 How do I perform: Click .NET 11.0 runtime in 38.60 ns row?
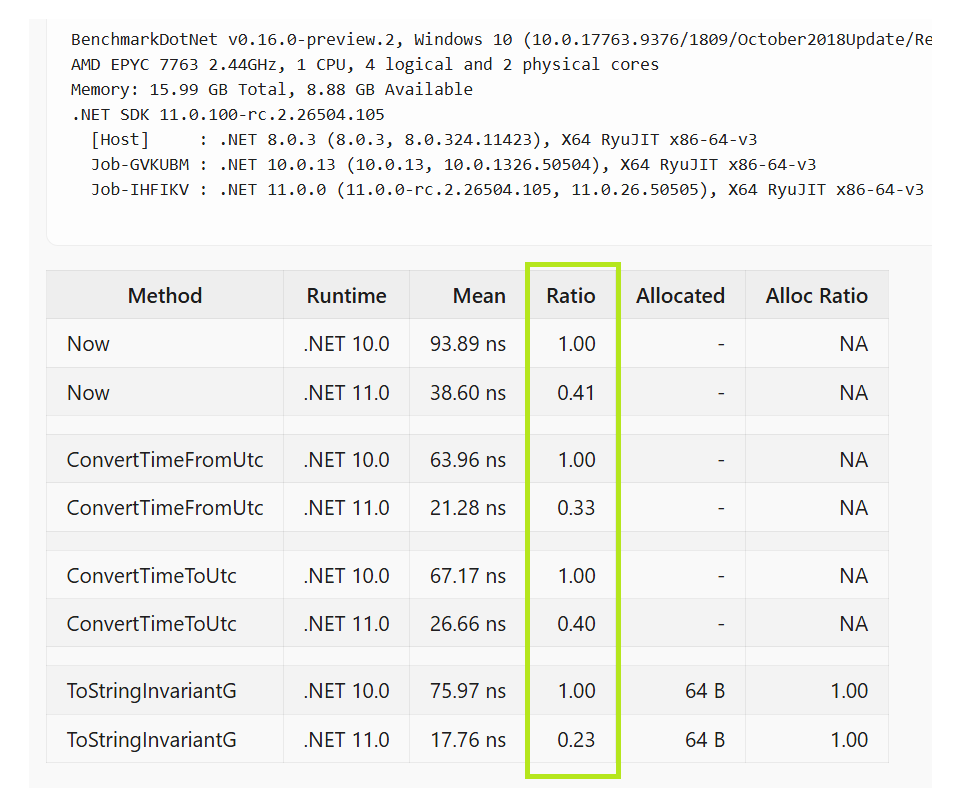pyautogui.click(x=346, y=392)
